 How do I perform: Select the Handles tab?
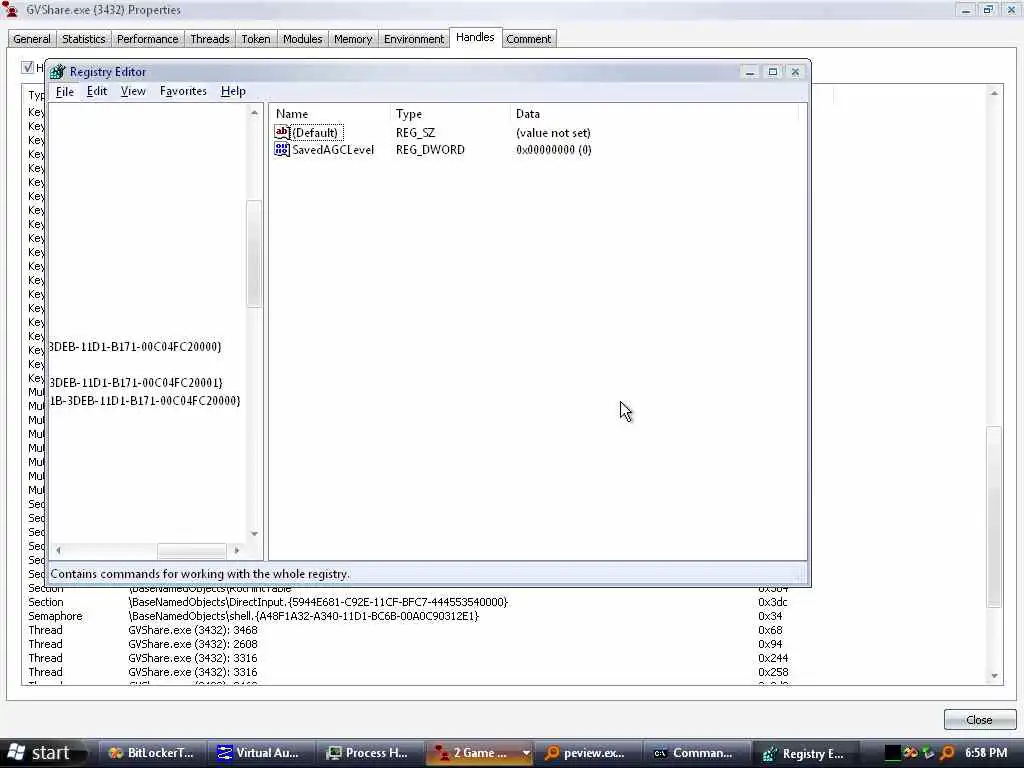click(475, 37)
